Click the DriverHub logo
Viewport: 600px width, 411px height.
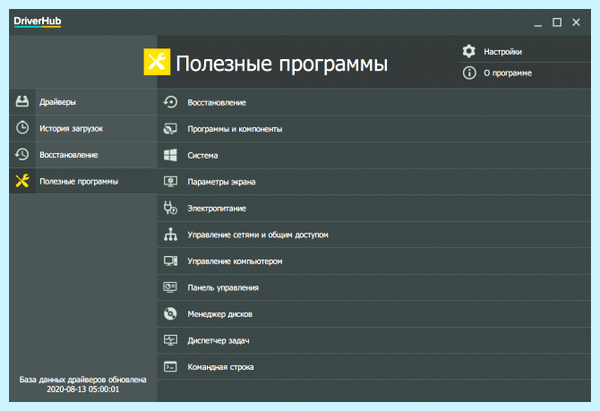38,21
